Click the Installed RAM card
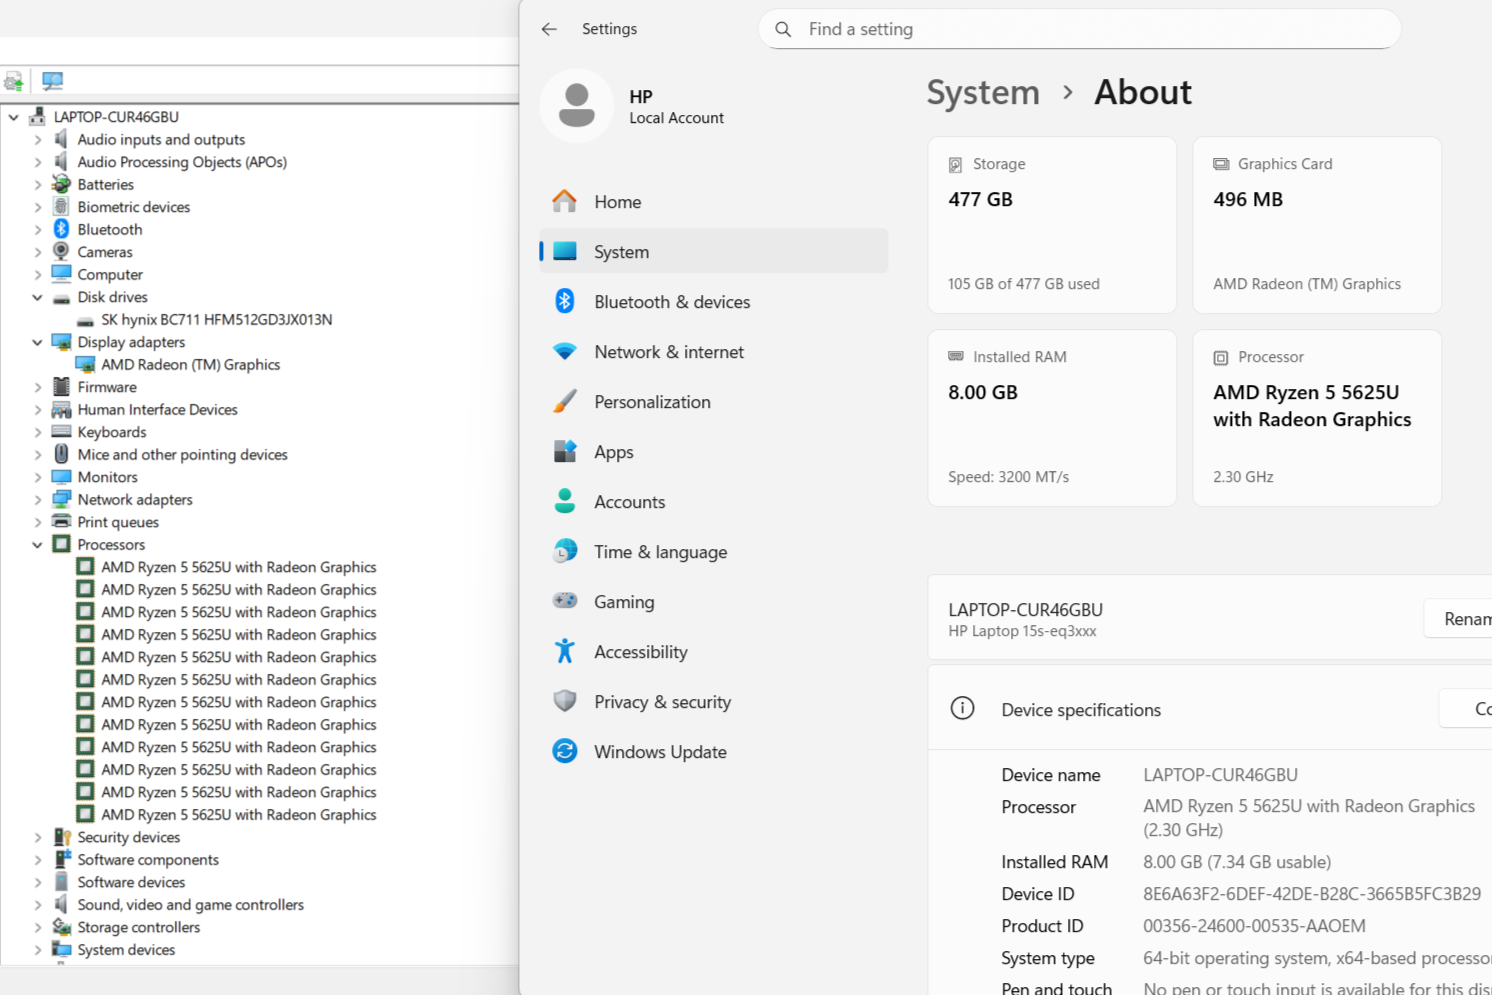1492x995 pixels. tap(1052, 418)
